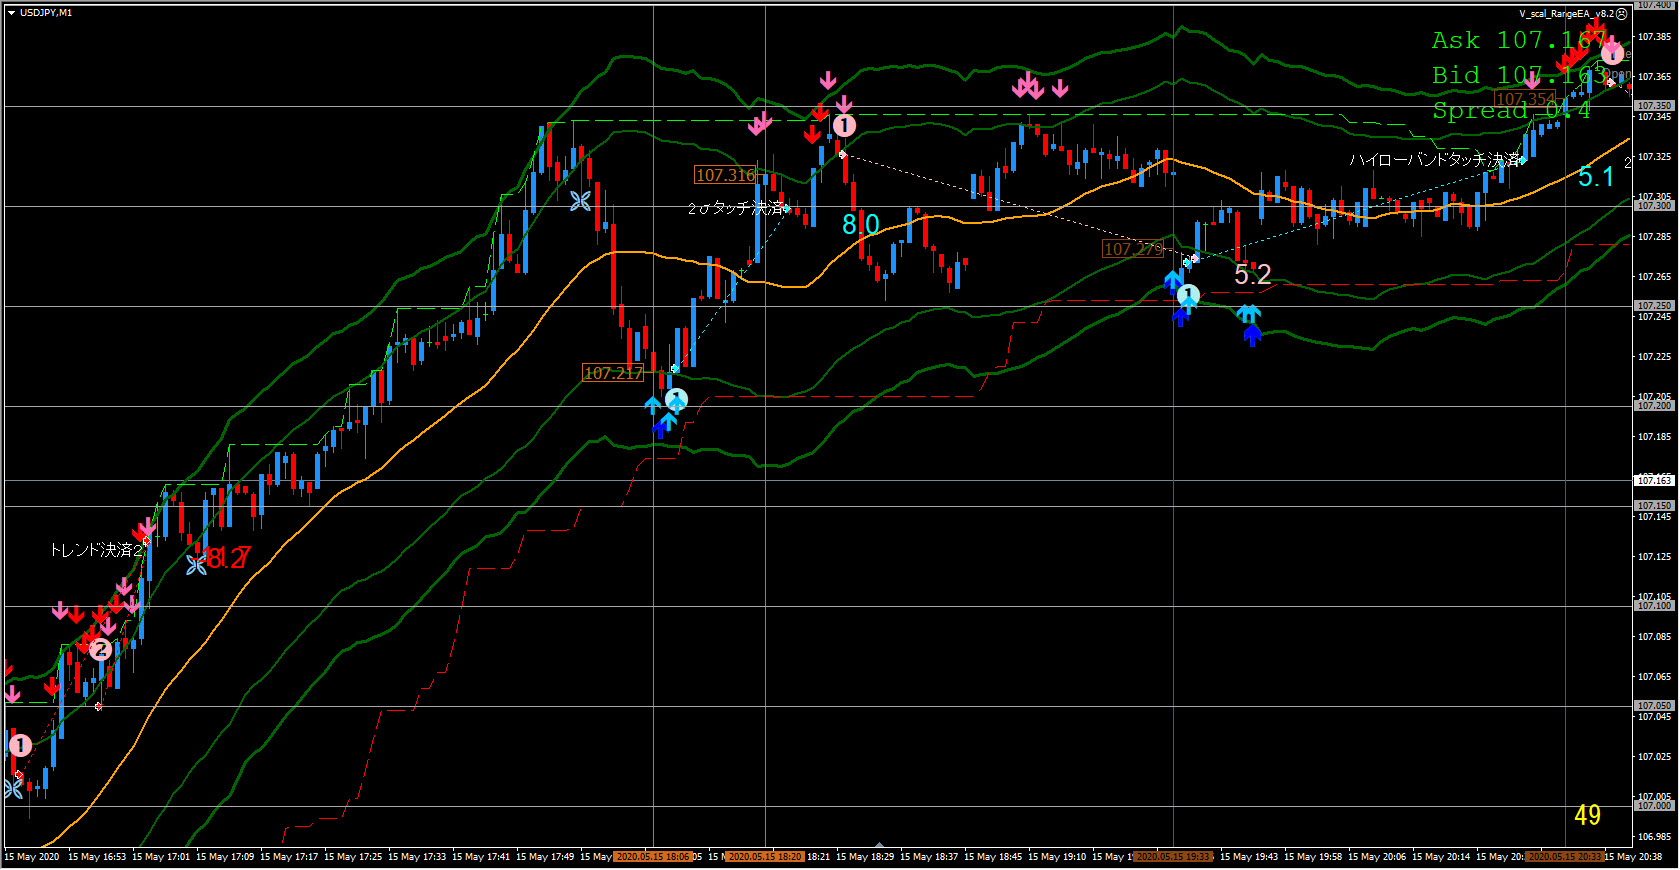This screenshot has width=1680, height=870.
Task: Click the 107.279 orange price label
Action: (1133, 249)
